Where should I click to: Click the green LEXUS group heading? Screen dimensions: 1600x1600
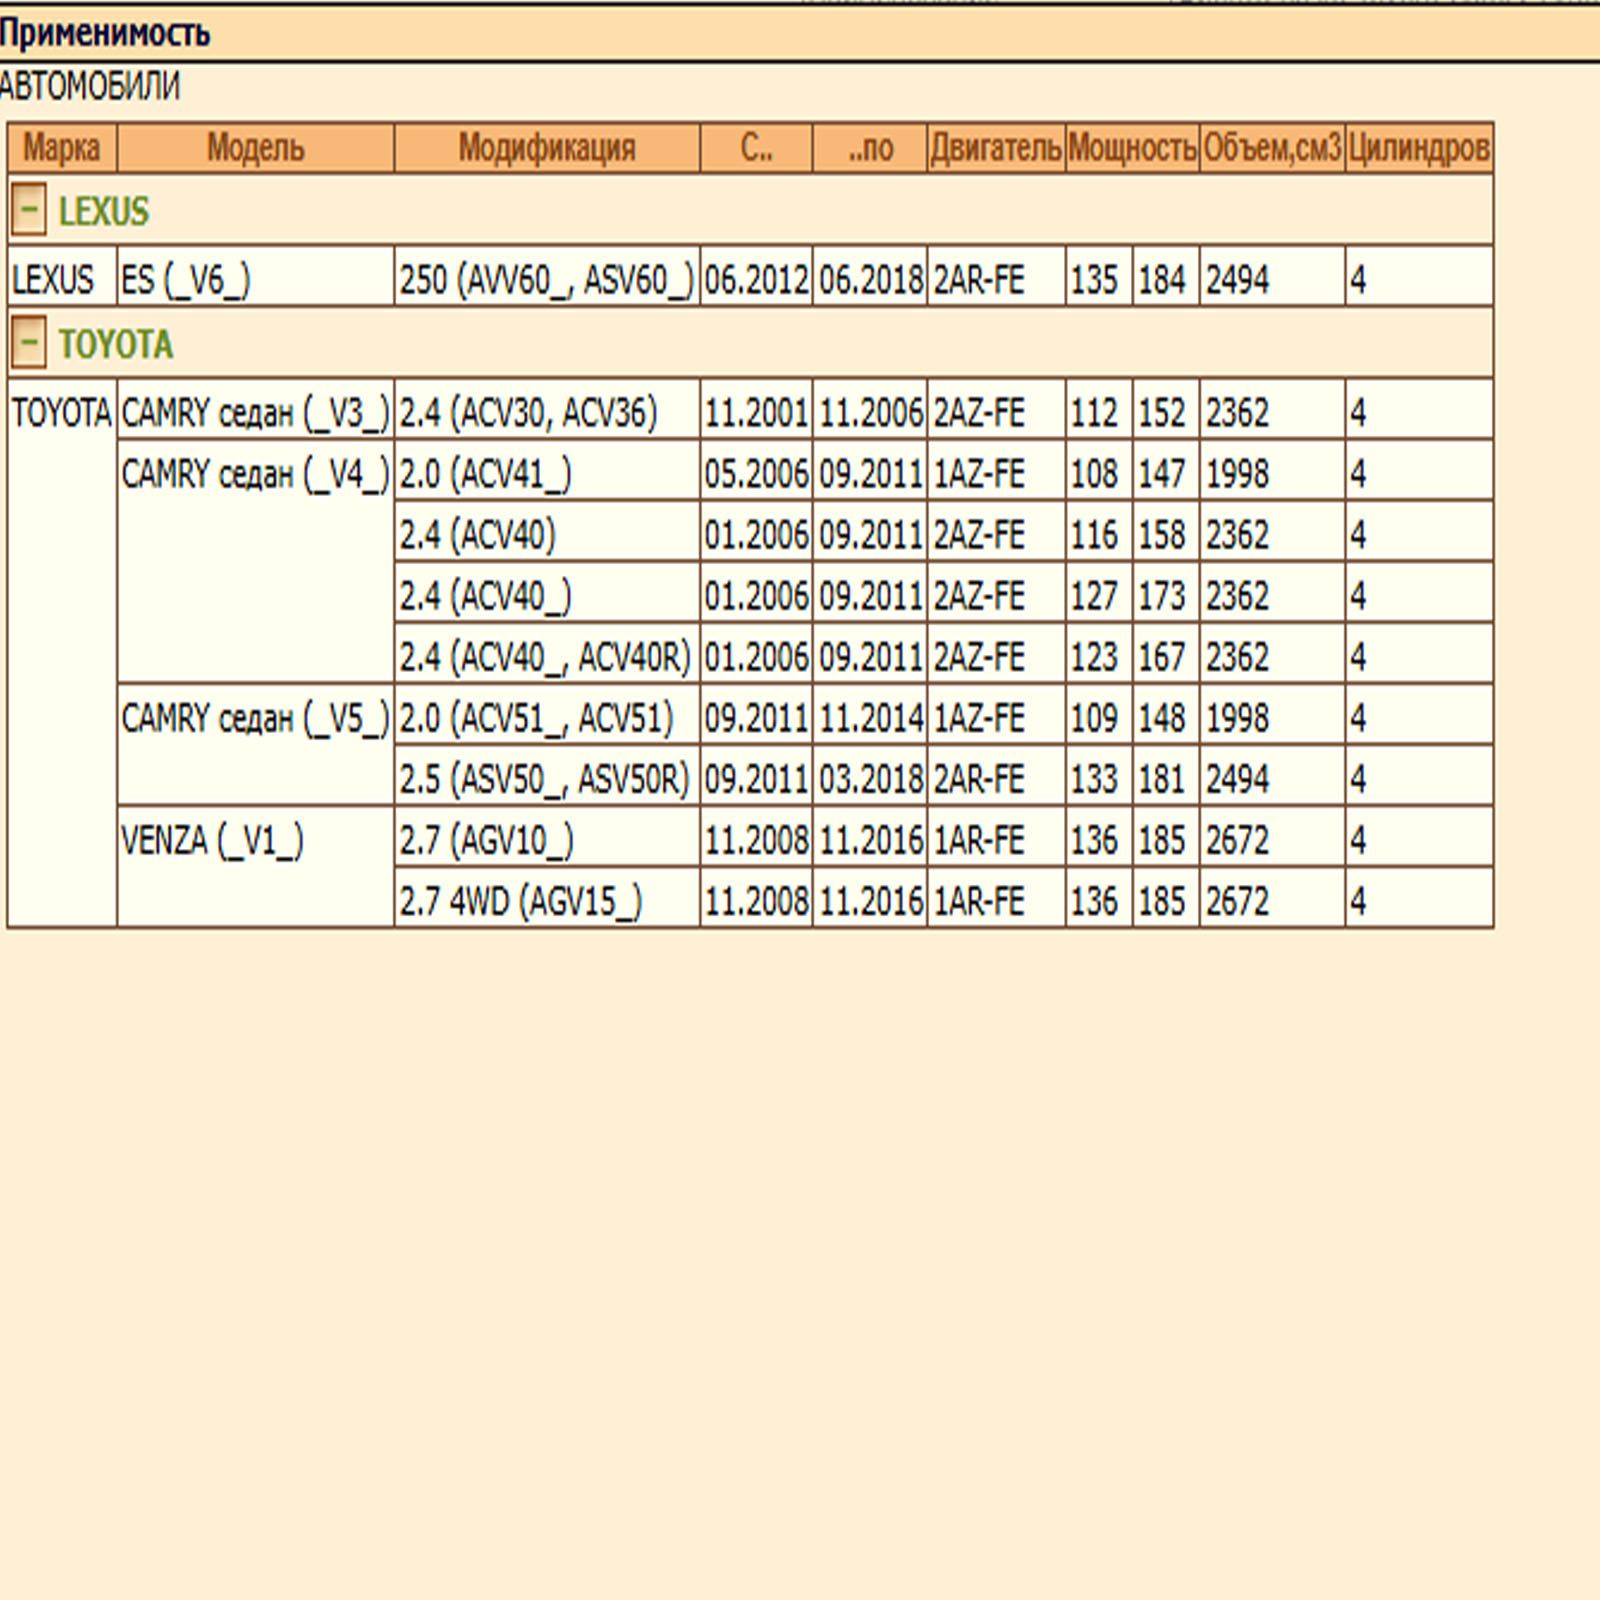(103, 211)
